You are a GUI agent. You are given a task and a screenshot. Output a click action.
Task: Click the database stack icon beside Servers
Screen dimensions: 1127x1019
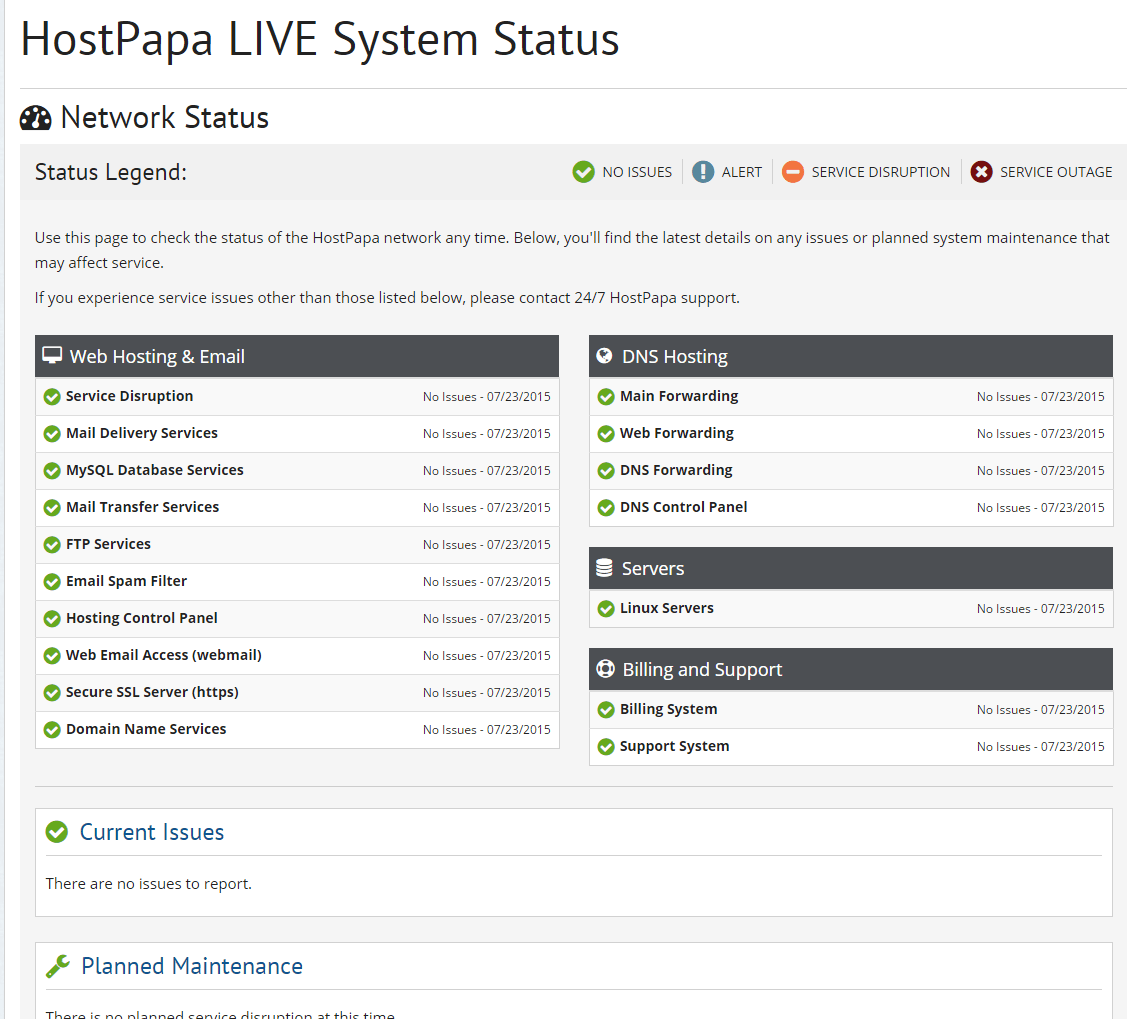pos(604,568)
